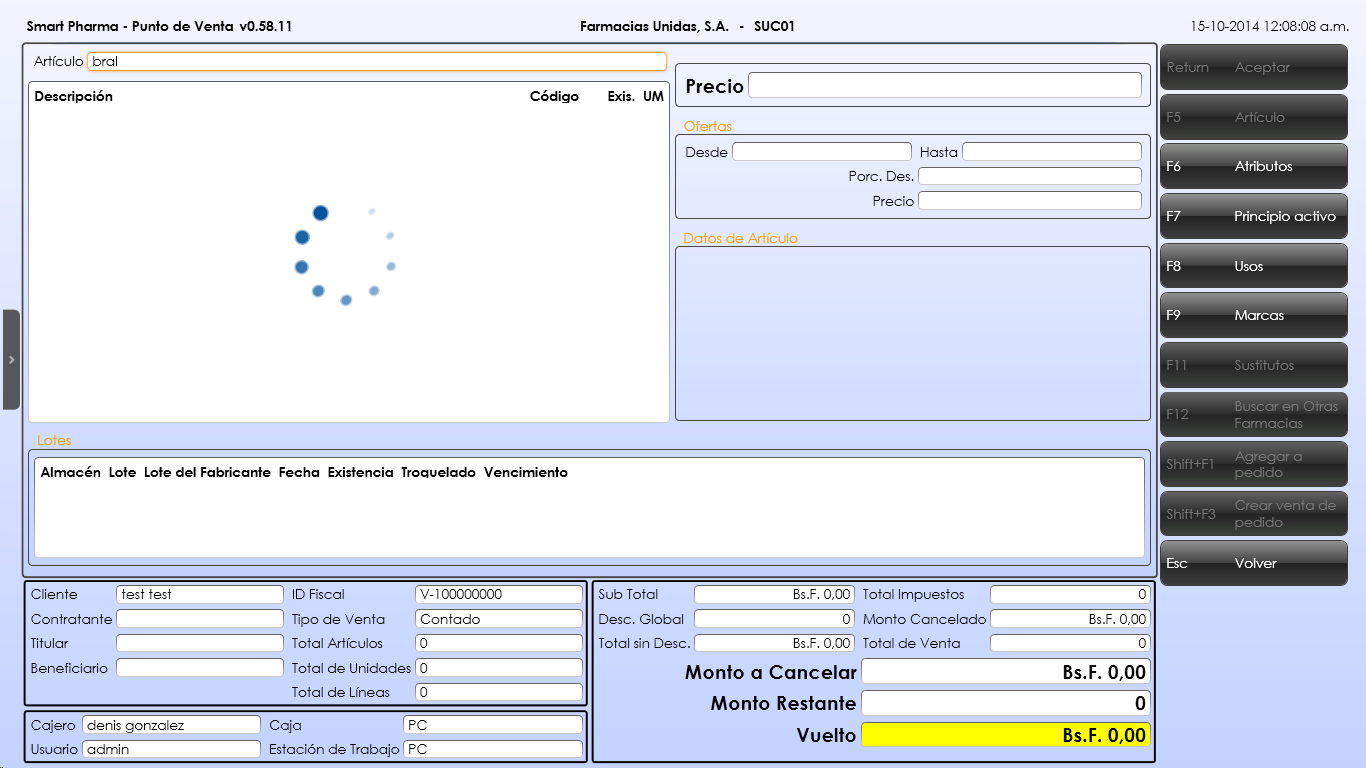The height and width of the screenshot is (768, 1366).
Task: Click the Ofertas Hasta field
Action: (x=1052, y=152)
